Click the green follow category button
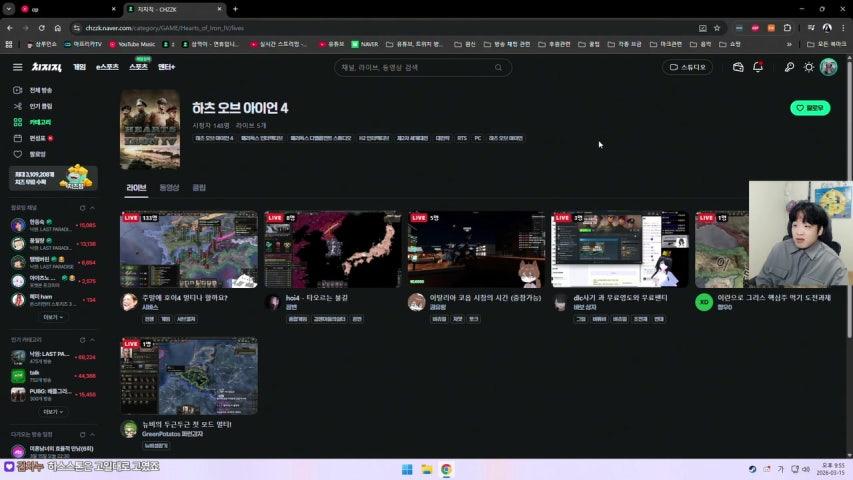Screen dimensions: 853x480 pyautogui.click(x=810, y=108)
